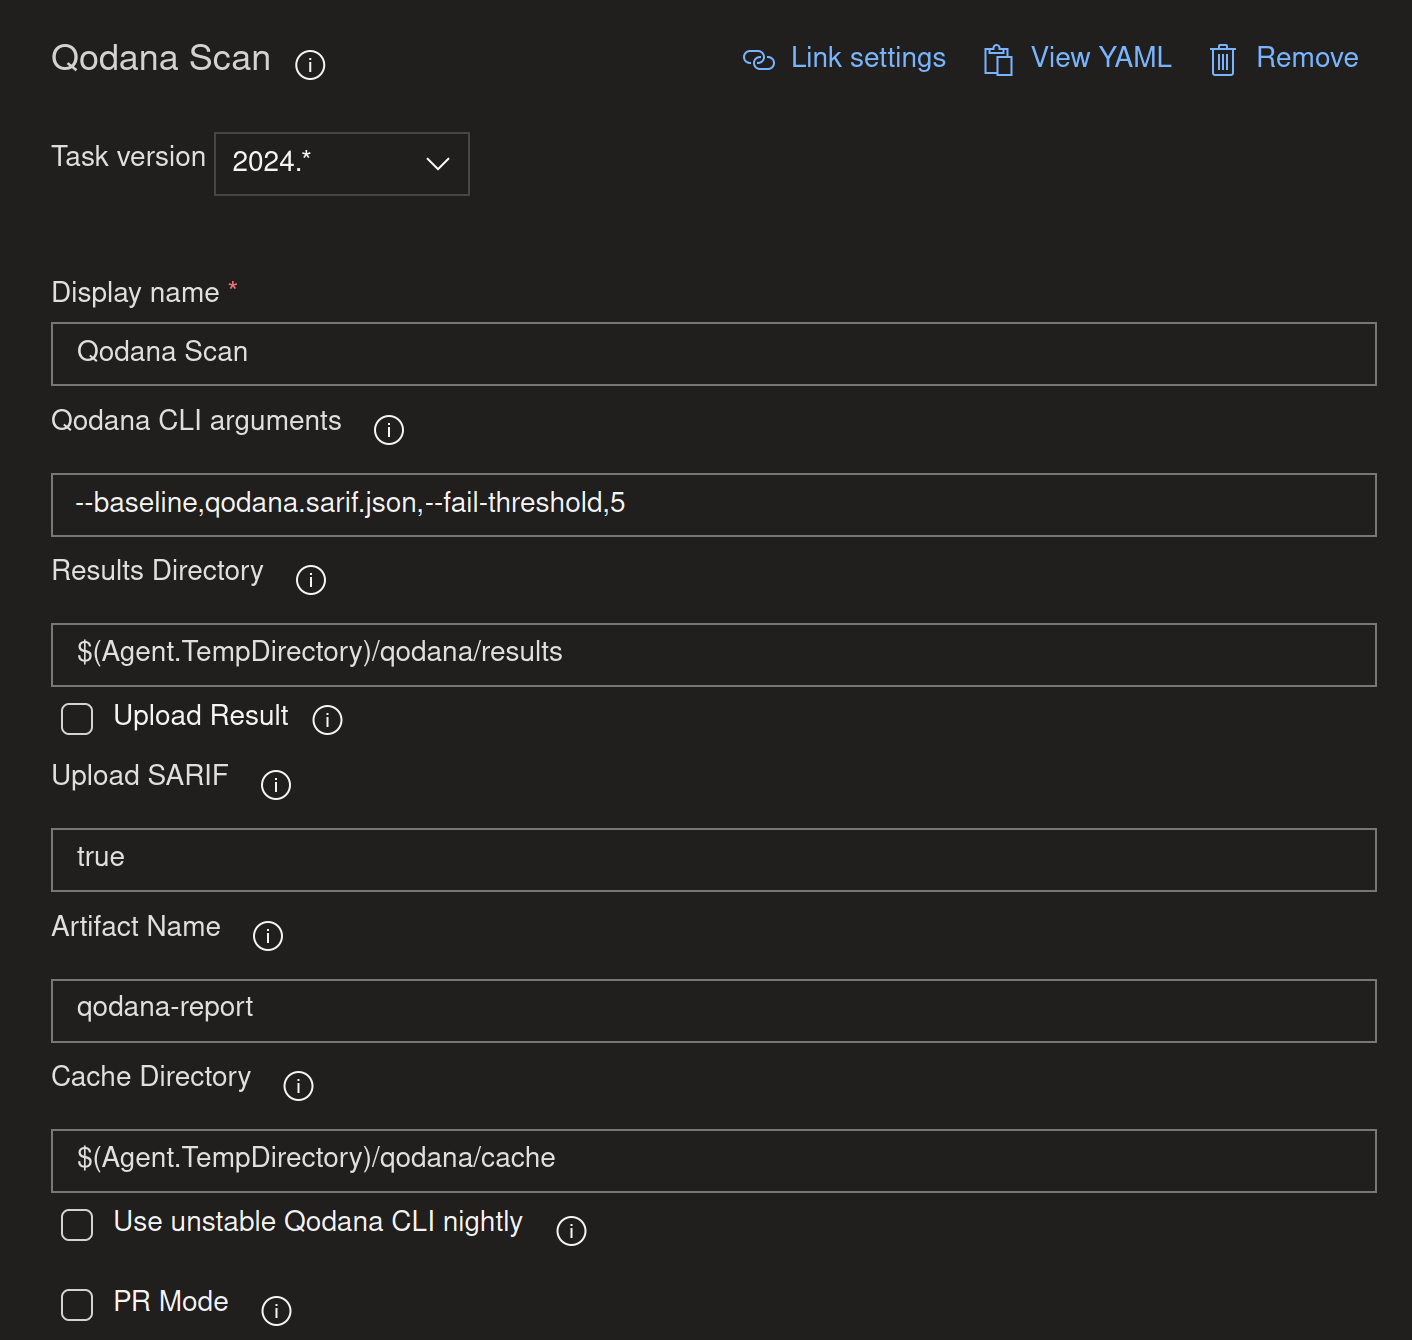Click the Upload SARIF value field
The height and width of the screenshot is (1340, 1412).
click(x=712, y=859)
